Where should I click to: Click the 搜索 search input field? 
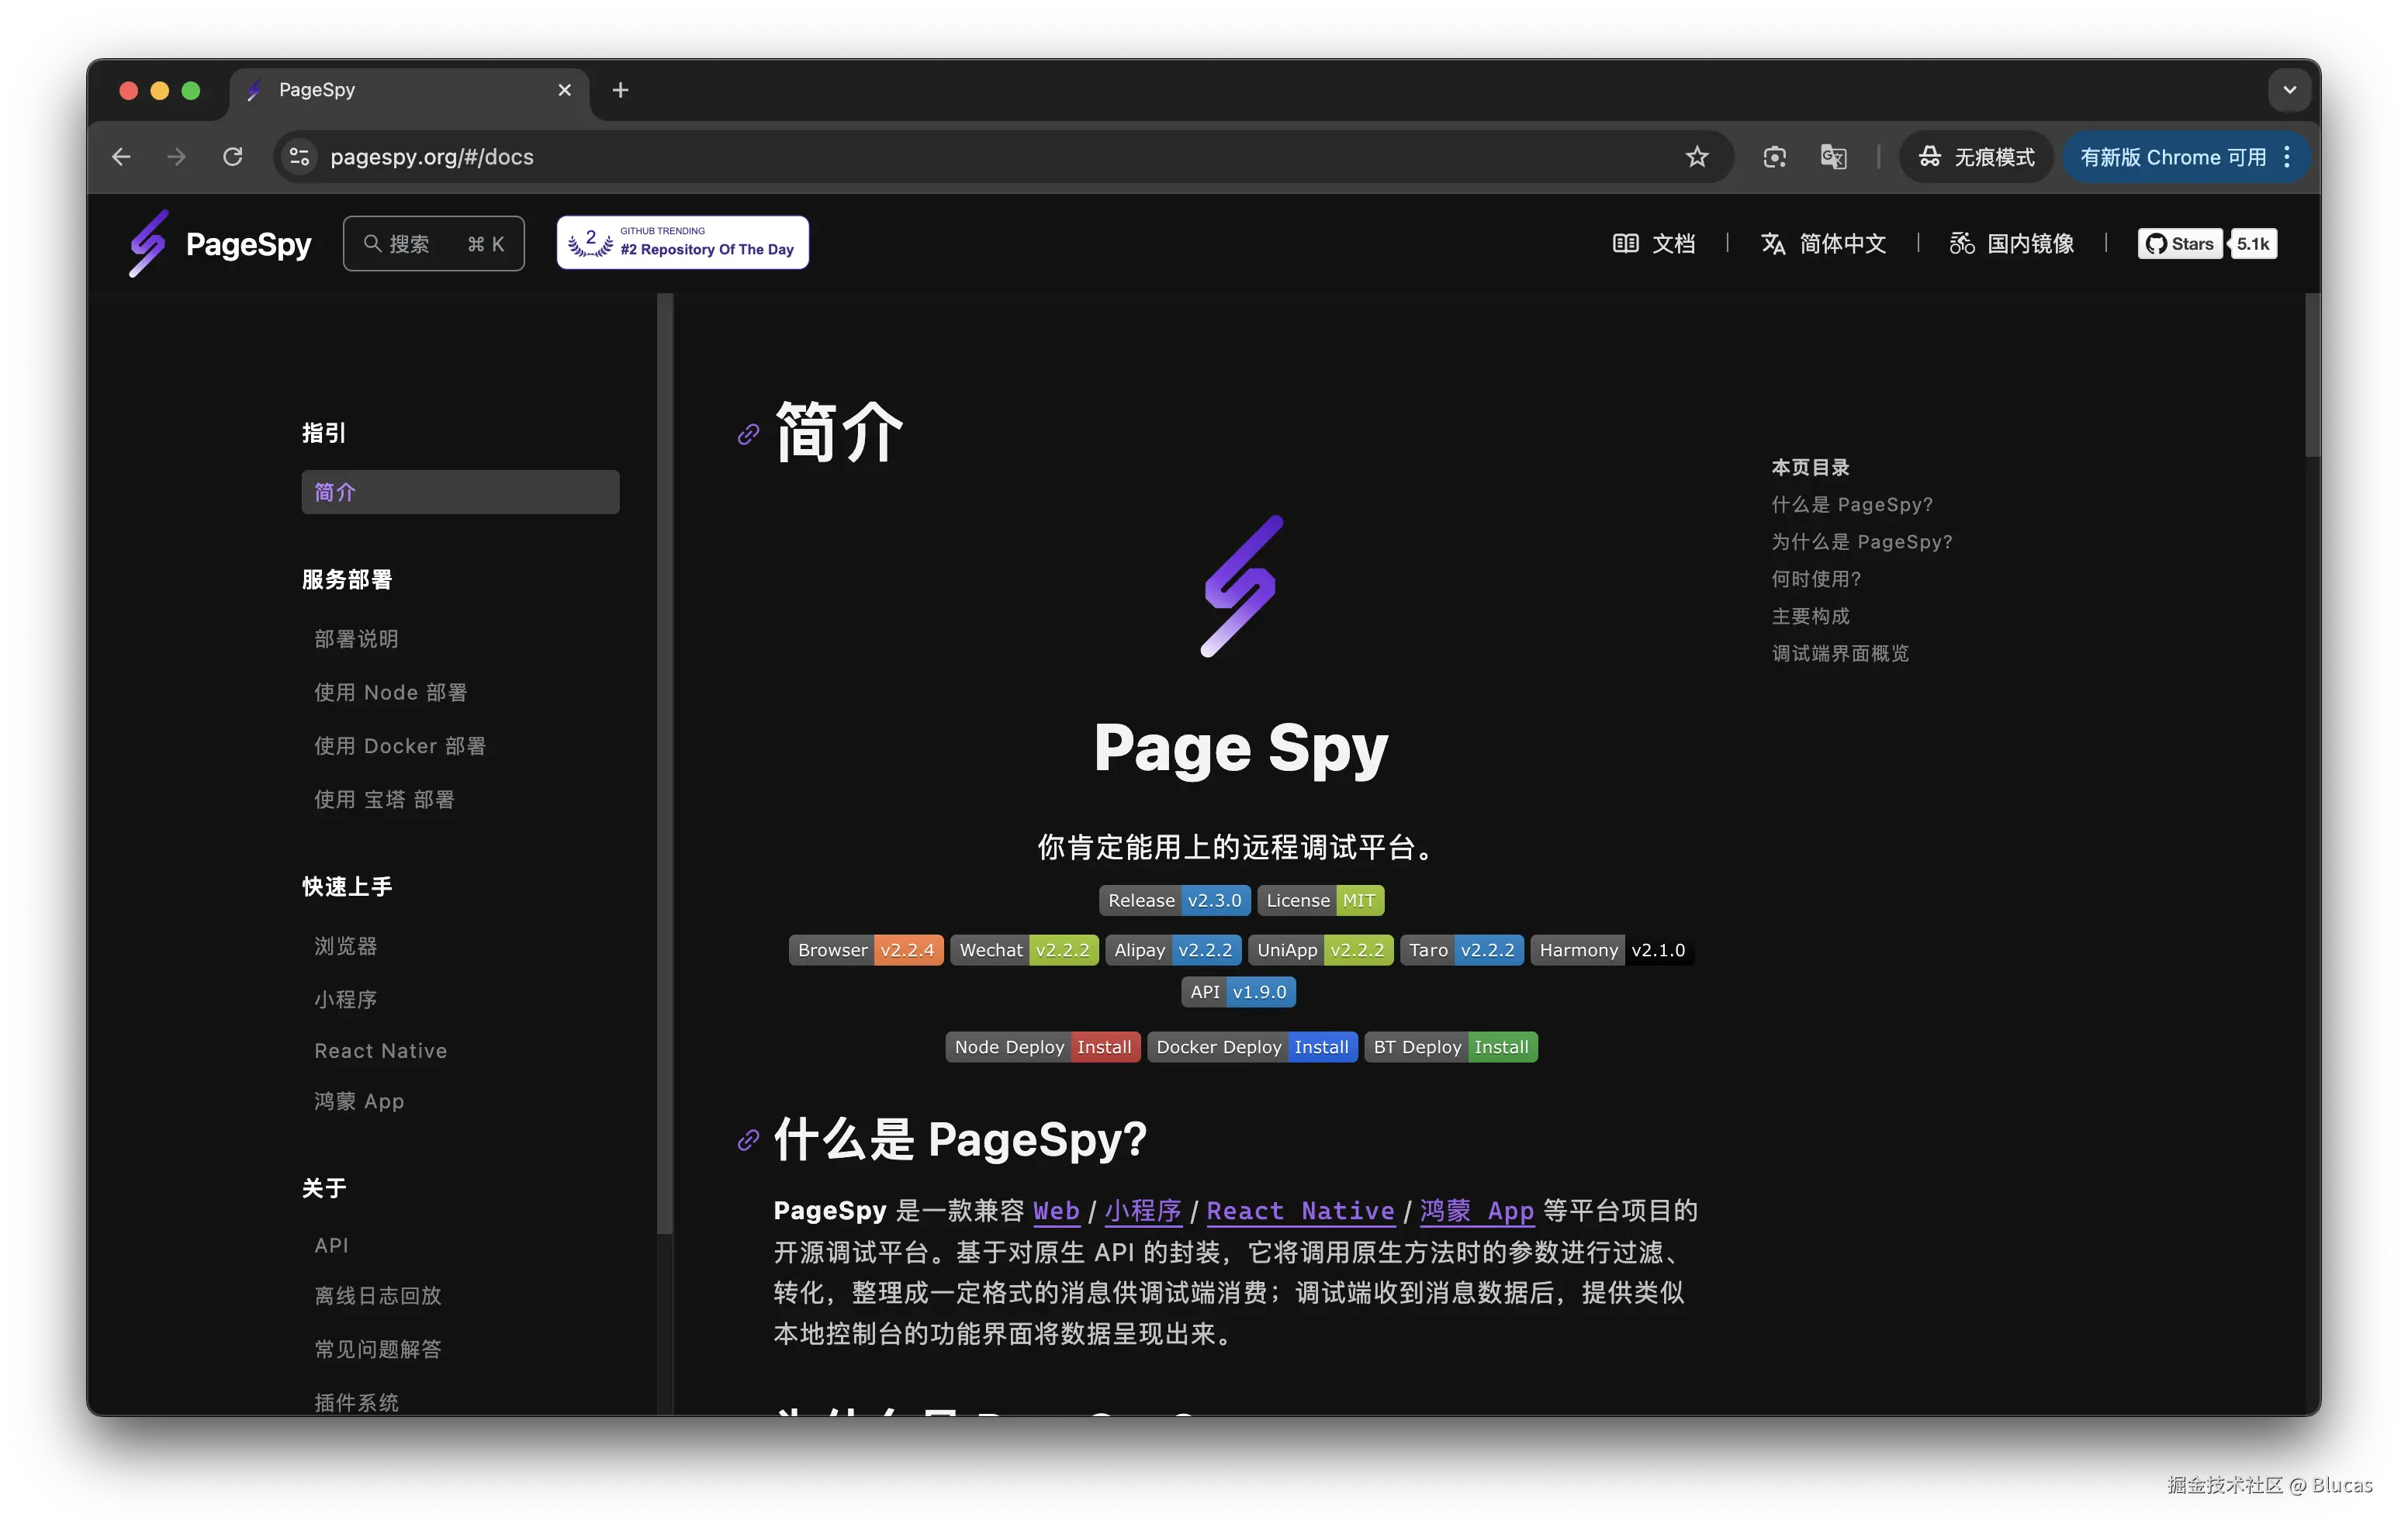point(433,243)
